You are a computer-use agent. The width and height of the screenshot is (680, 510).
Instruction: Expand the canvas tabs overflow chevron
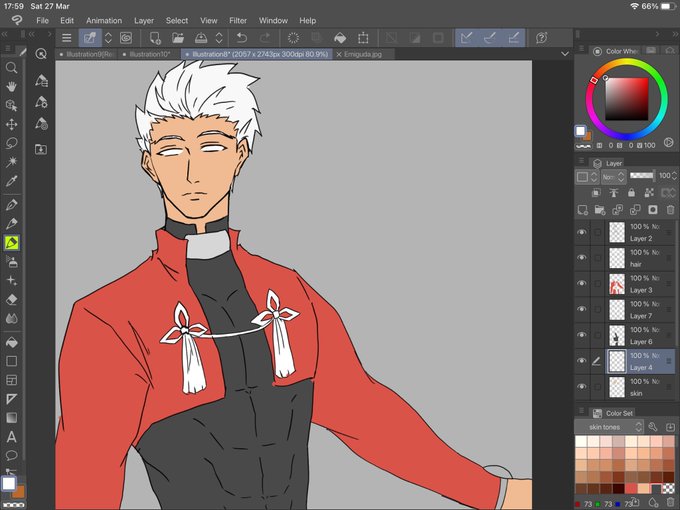coord(565,54)
